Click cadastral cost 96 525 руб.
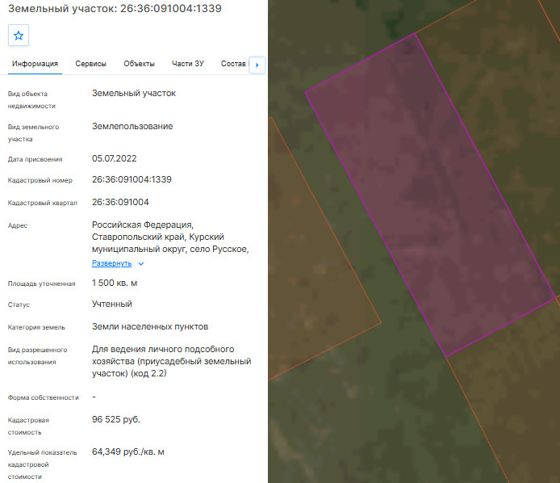 point(116,419)
